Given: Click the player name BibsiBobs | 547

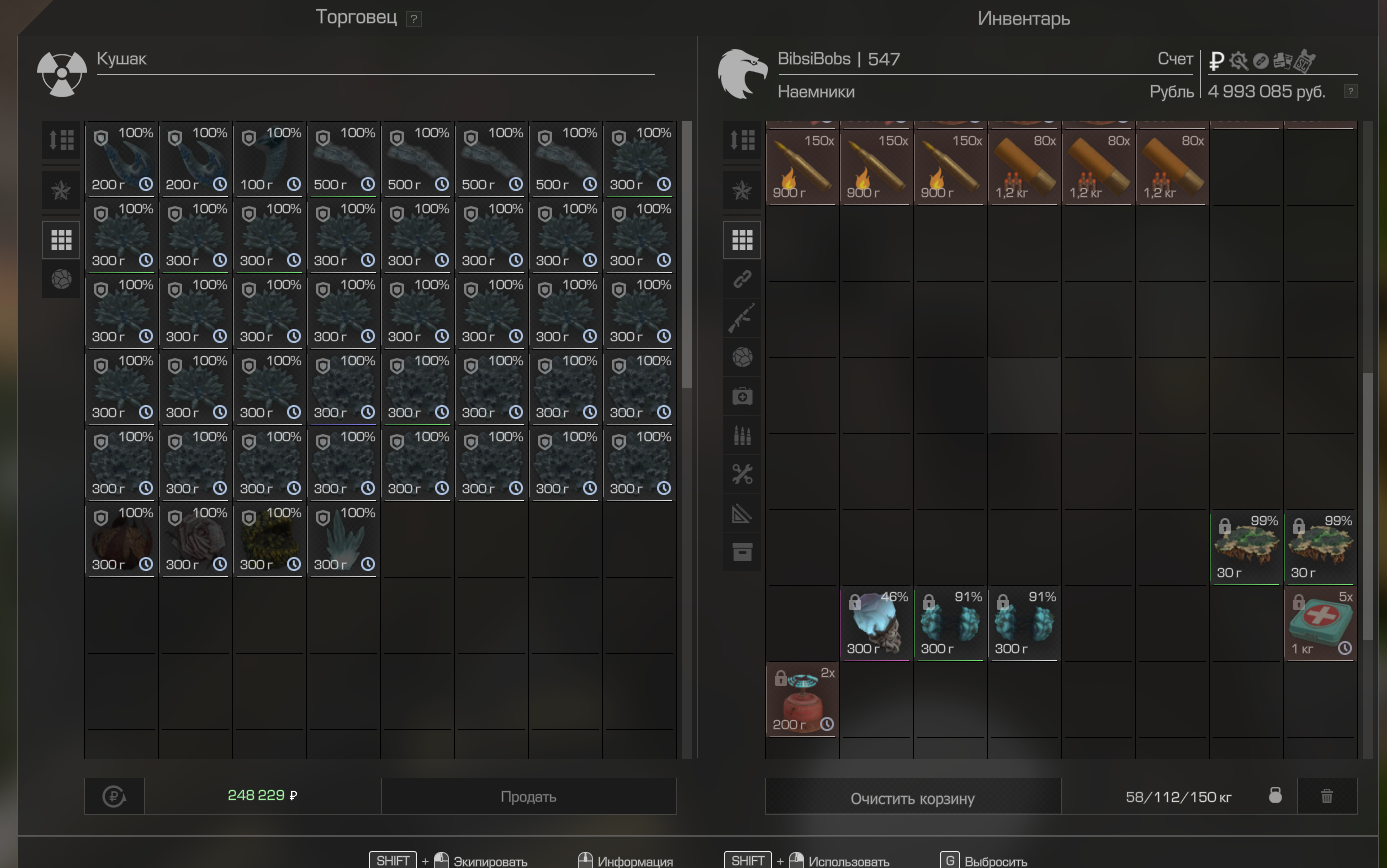Looking at the screenshot, I should coord(839,59).
